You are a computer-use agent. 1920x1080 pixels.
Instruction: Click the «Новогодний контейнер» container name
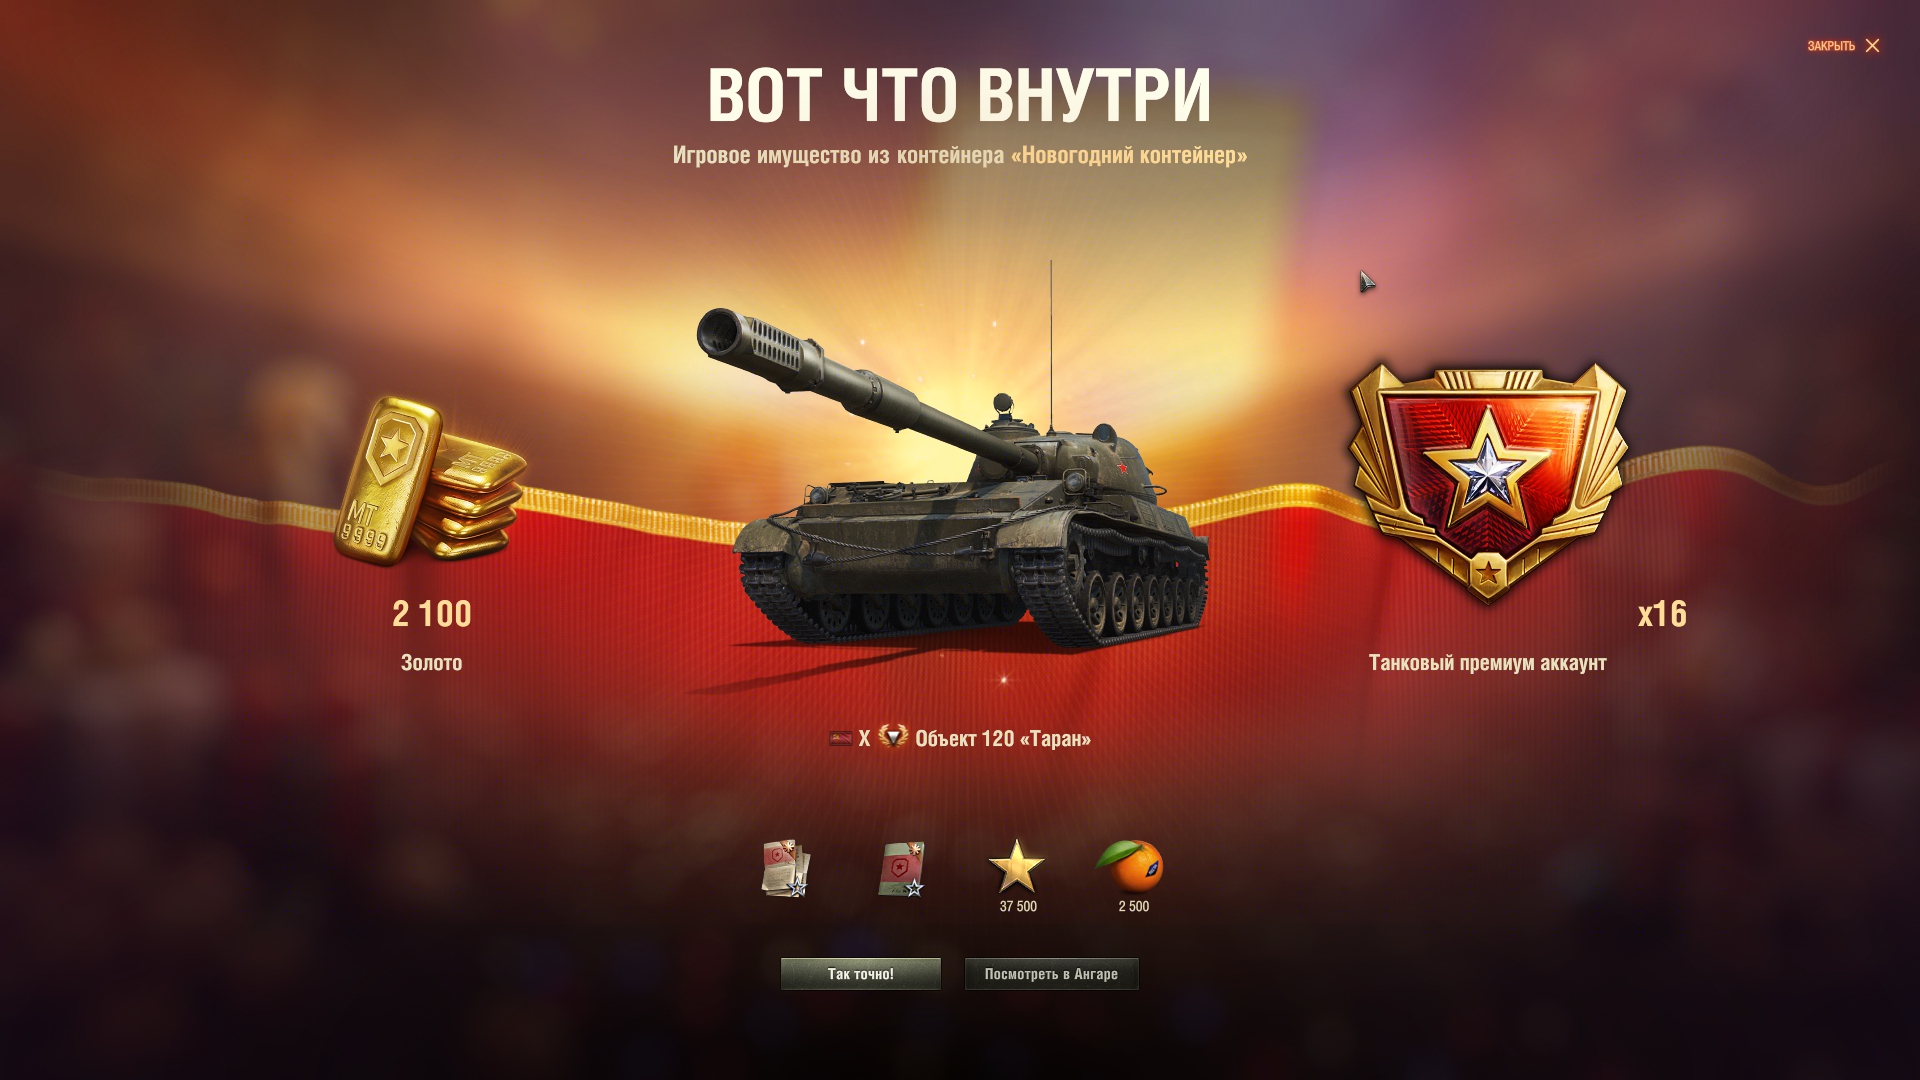click(x=1129, y=155)
